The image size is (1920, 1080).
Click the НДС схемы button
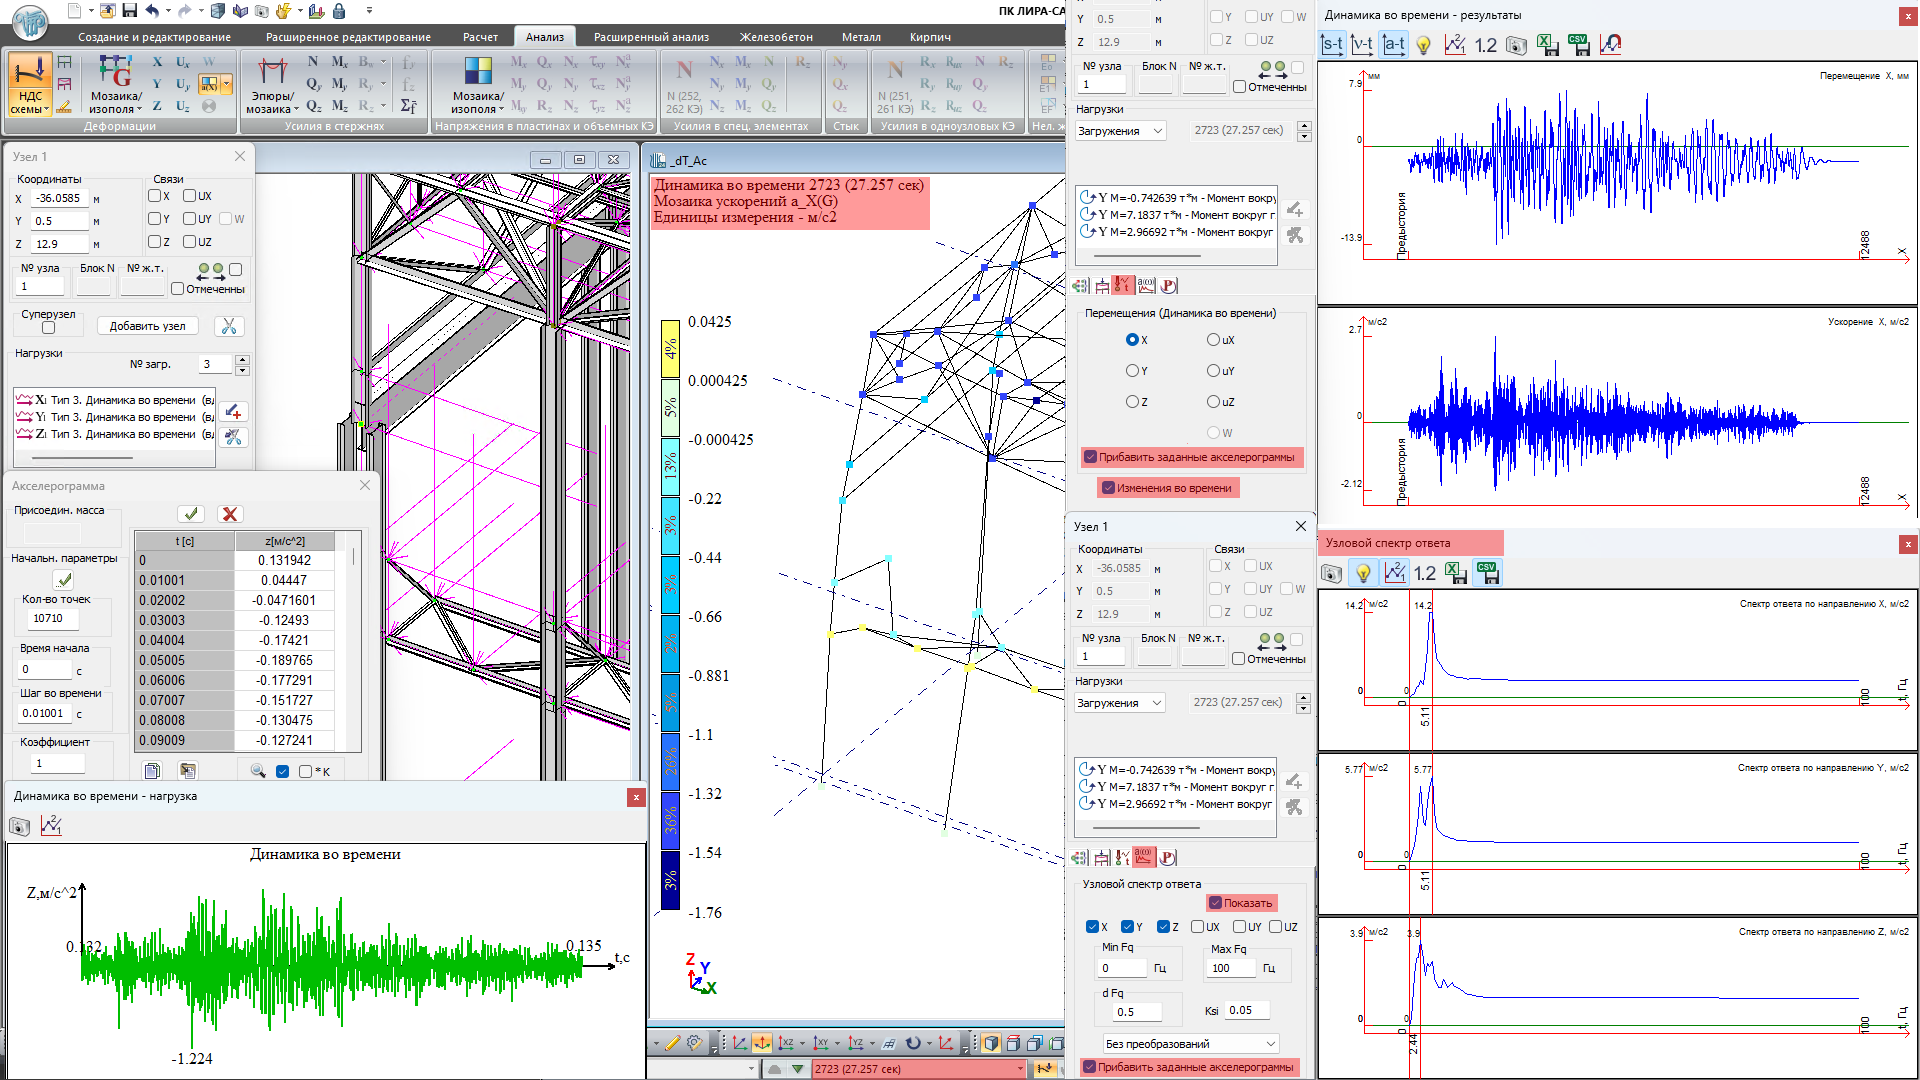30,86
